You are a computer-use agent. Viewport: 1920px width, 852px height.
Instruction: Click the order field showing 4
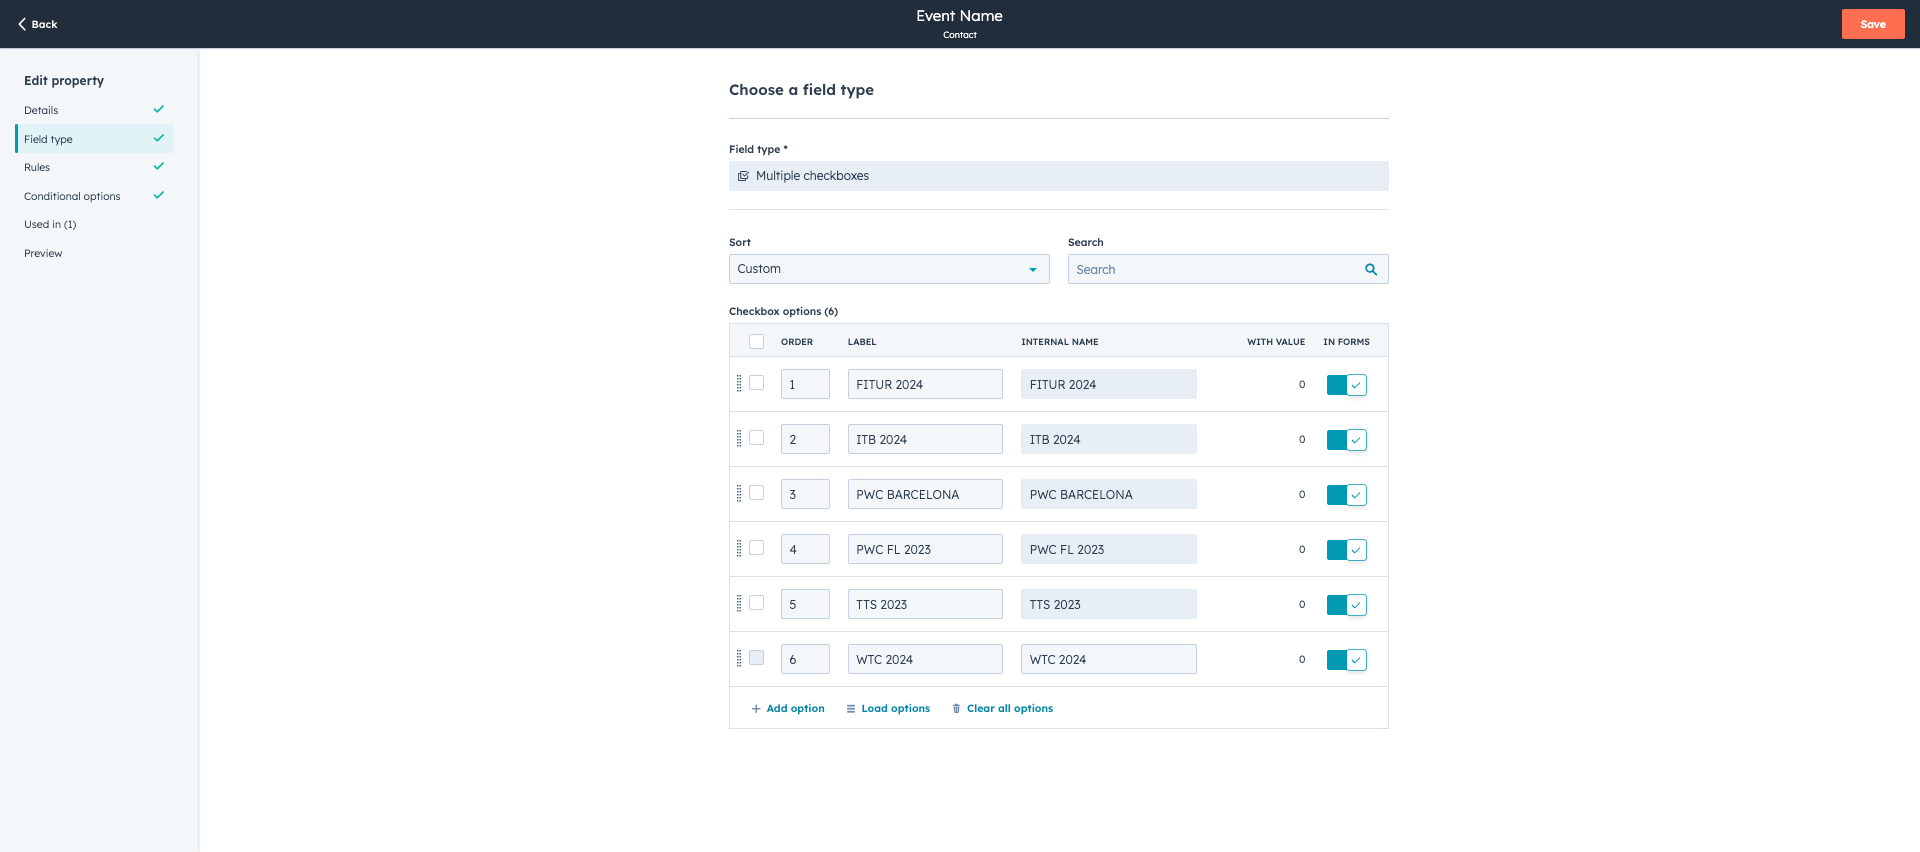click(x=805, y=549)
